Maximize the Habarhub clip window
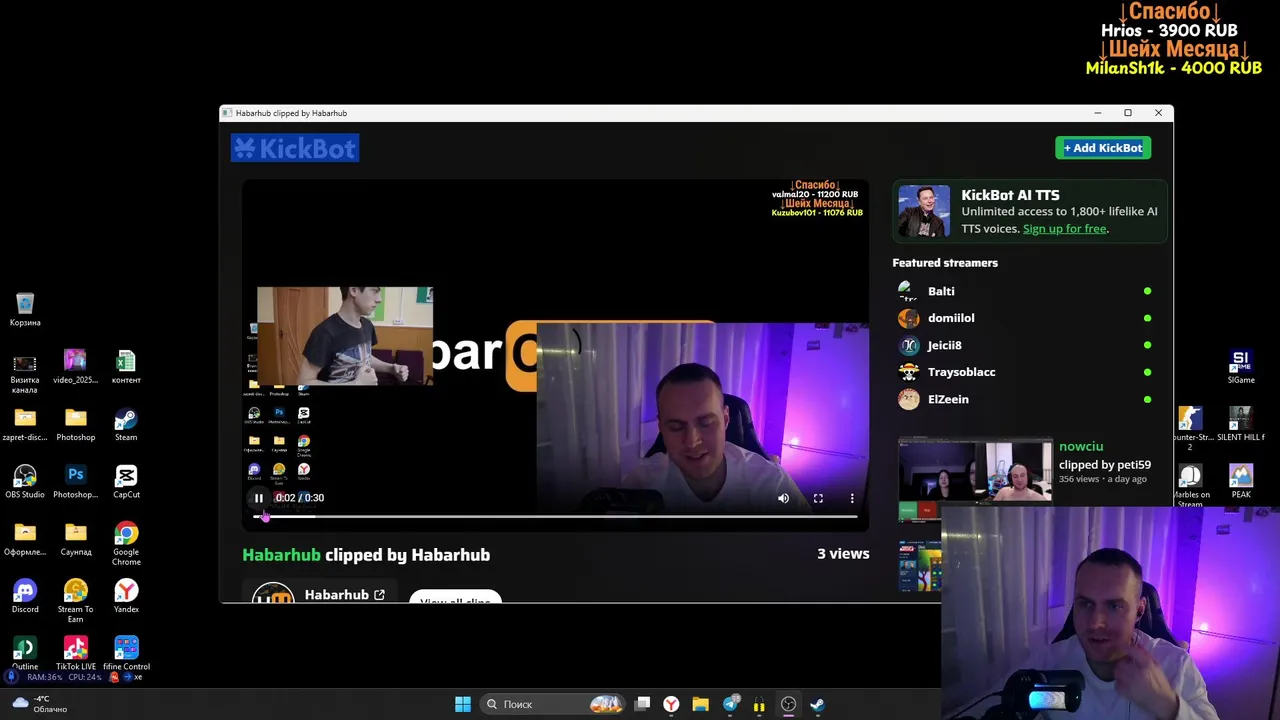 1128,113
